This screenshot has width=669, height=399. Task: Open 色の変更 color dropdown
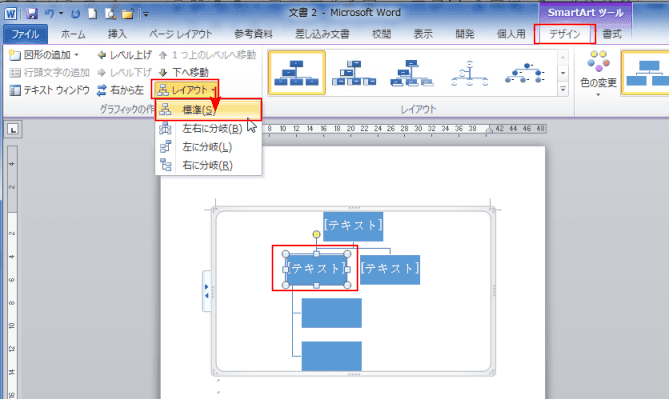(598, 74)
